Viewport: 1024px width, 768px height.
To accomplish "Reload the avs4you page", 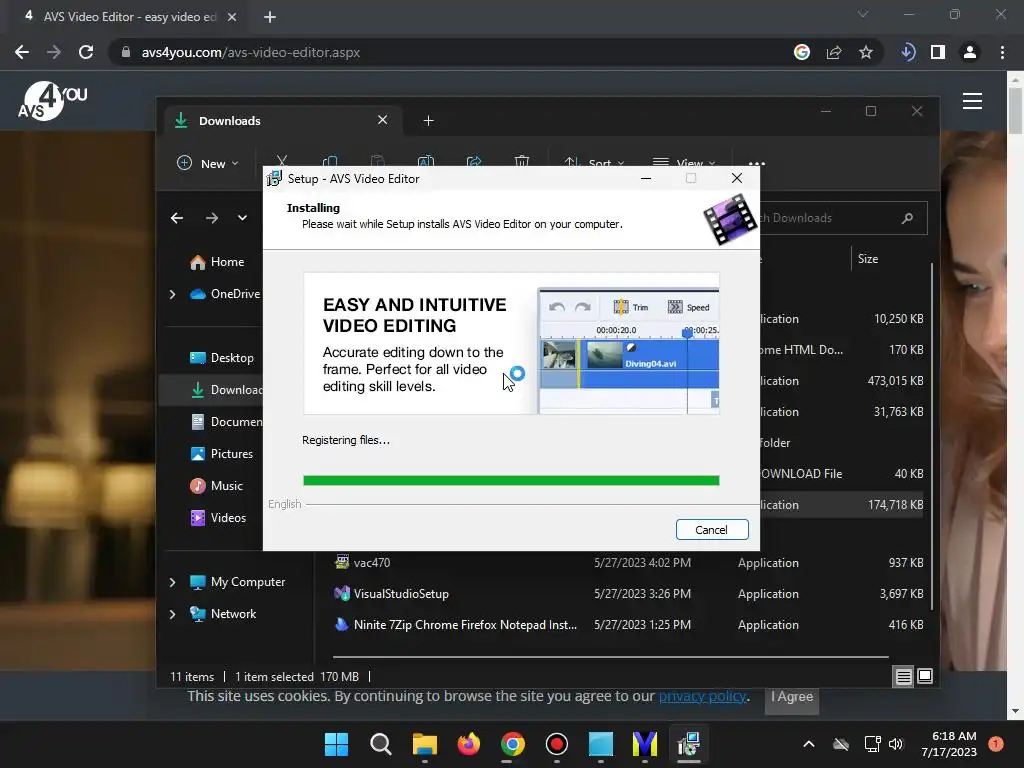I will pos(86,52).
